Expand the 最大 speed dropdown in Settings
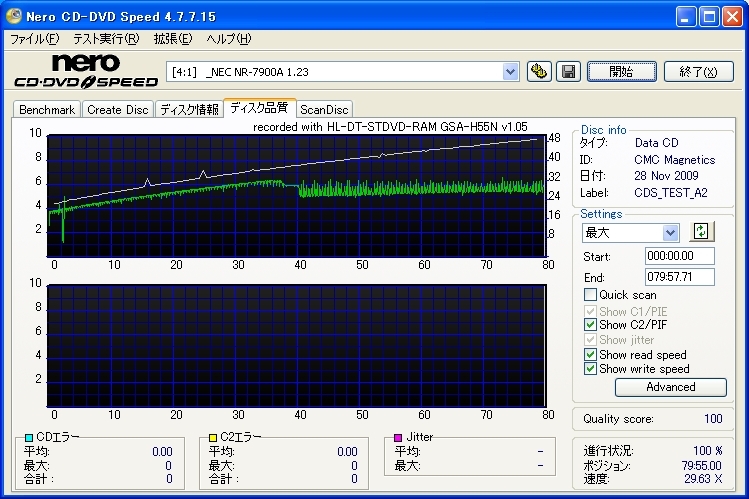The width and height of the screenshot is (749, 499). click(670, 232)
